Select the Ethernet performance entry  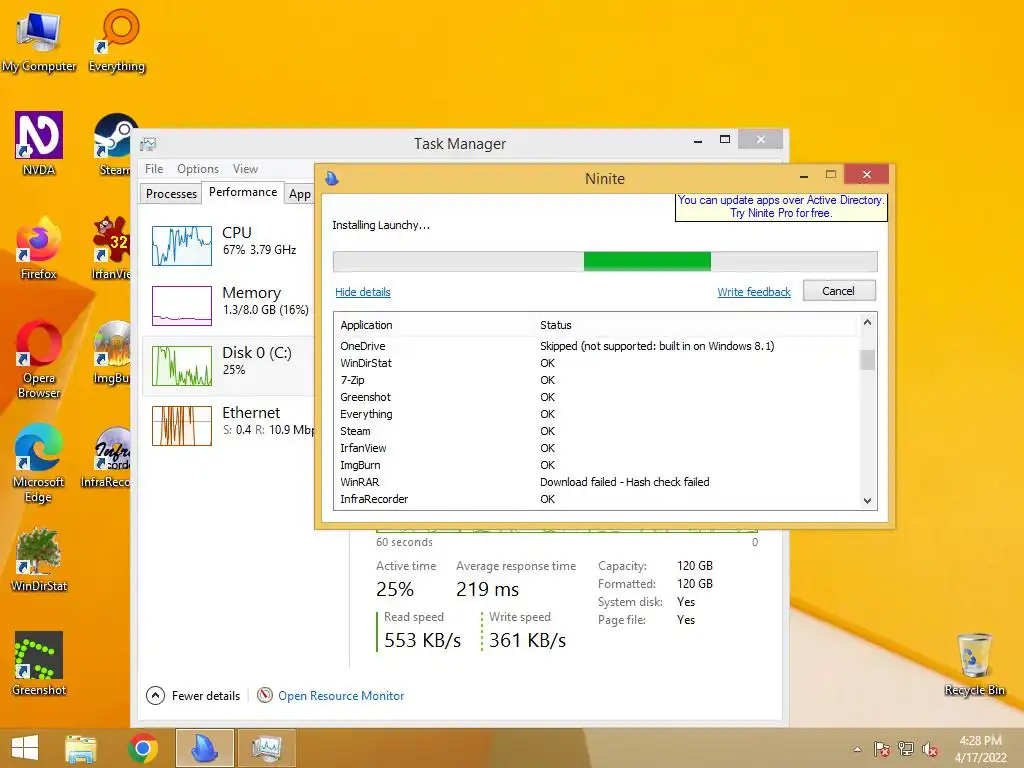229,426
